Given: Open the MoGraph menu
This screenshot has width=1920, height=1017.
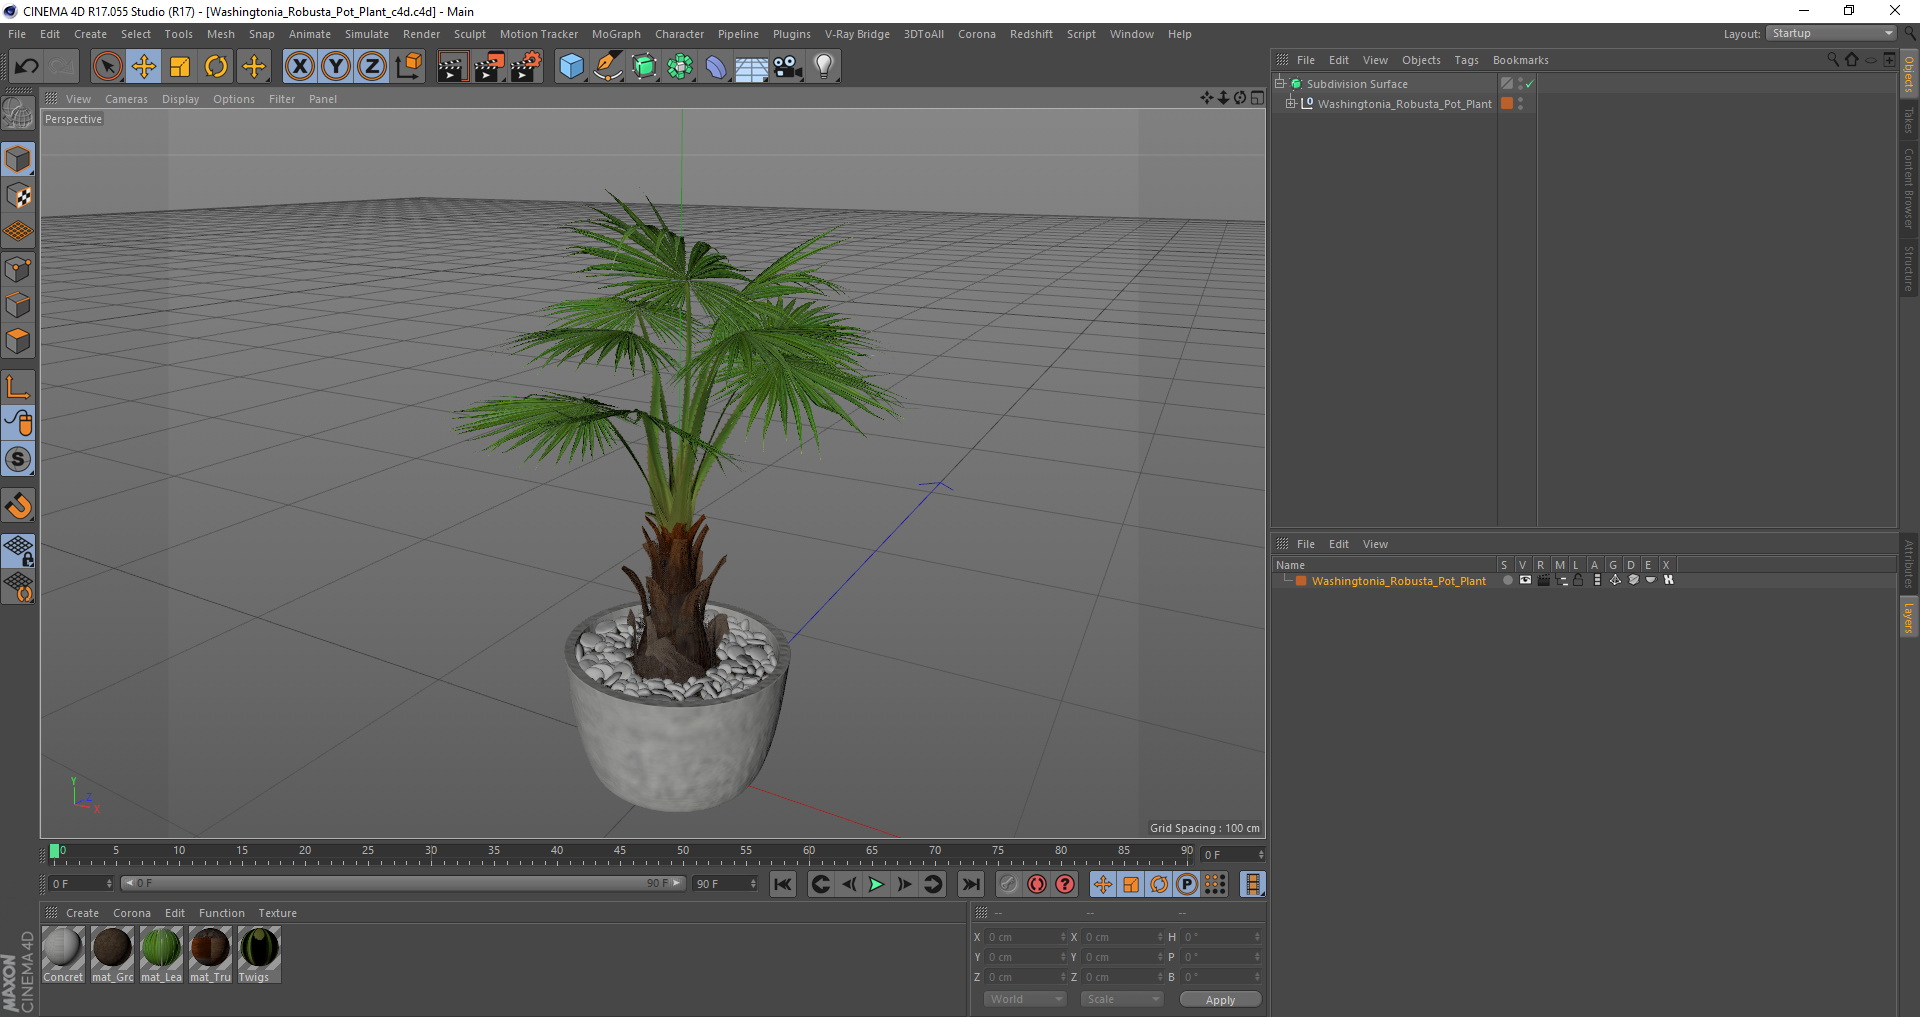Looking at the screenshot, I should pos(616,34).
